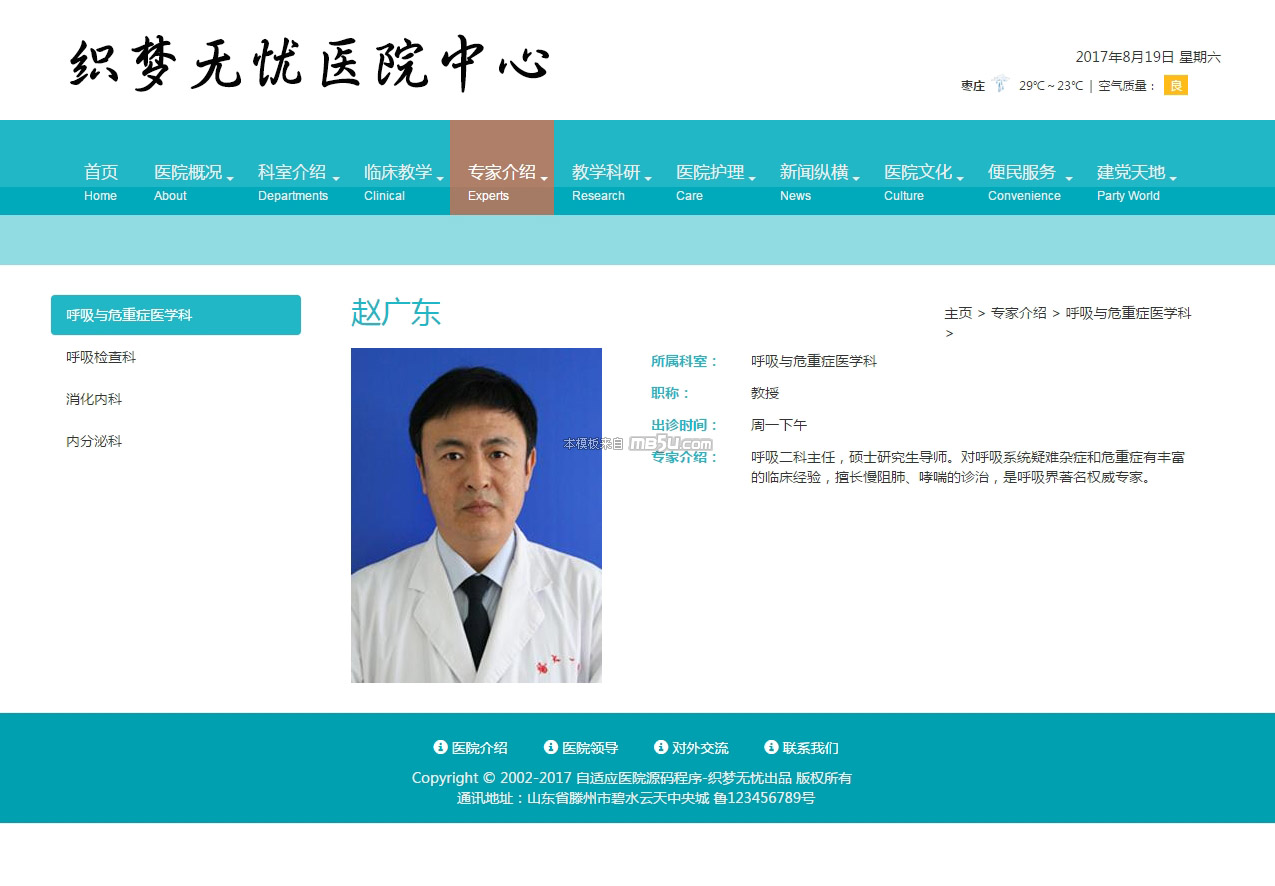The width and height of the screenshot is (1275, 886).
Task: Click the 专家介绍 breadcrumb link
Action: pos(1018,313)
